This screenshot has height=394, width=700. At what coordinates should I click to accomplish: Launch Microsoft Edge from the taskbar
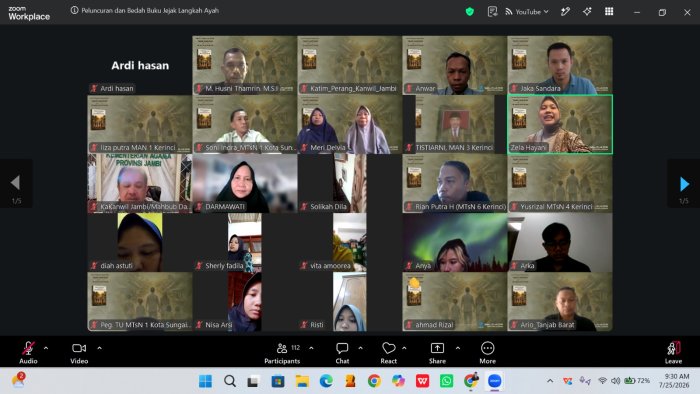coord(326,381)
